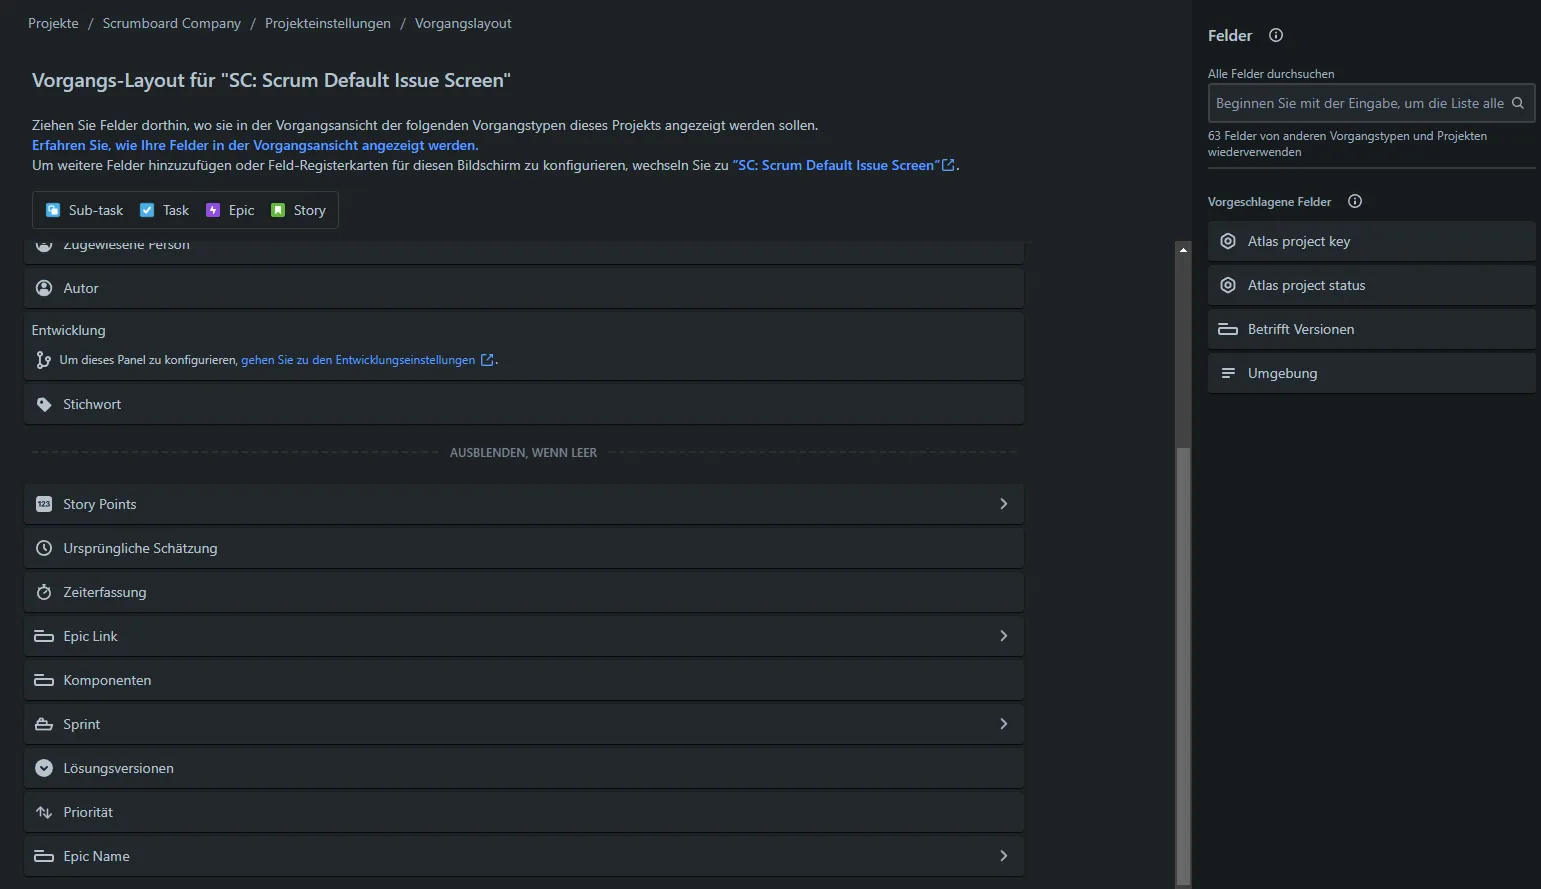
Task: Click the search magnifier icon in field search
Action: pyautogui.click(x=1518, y=103)
